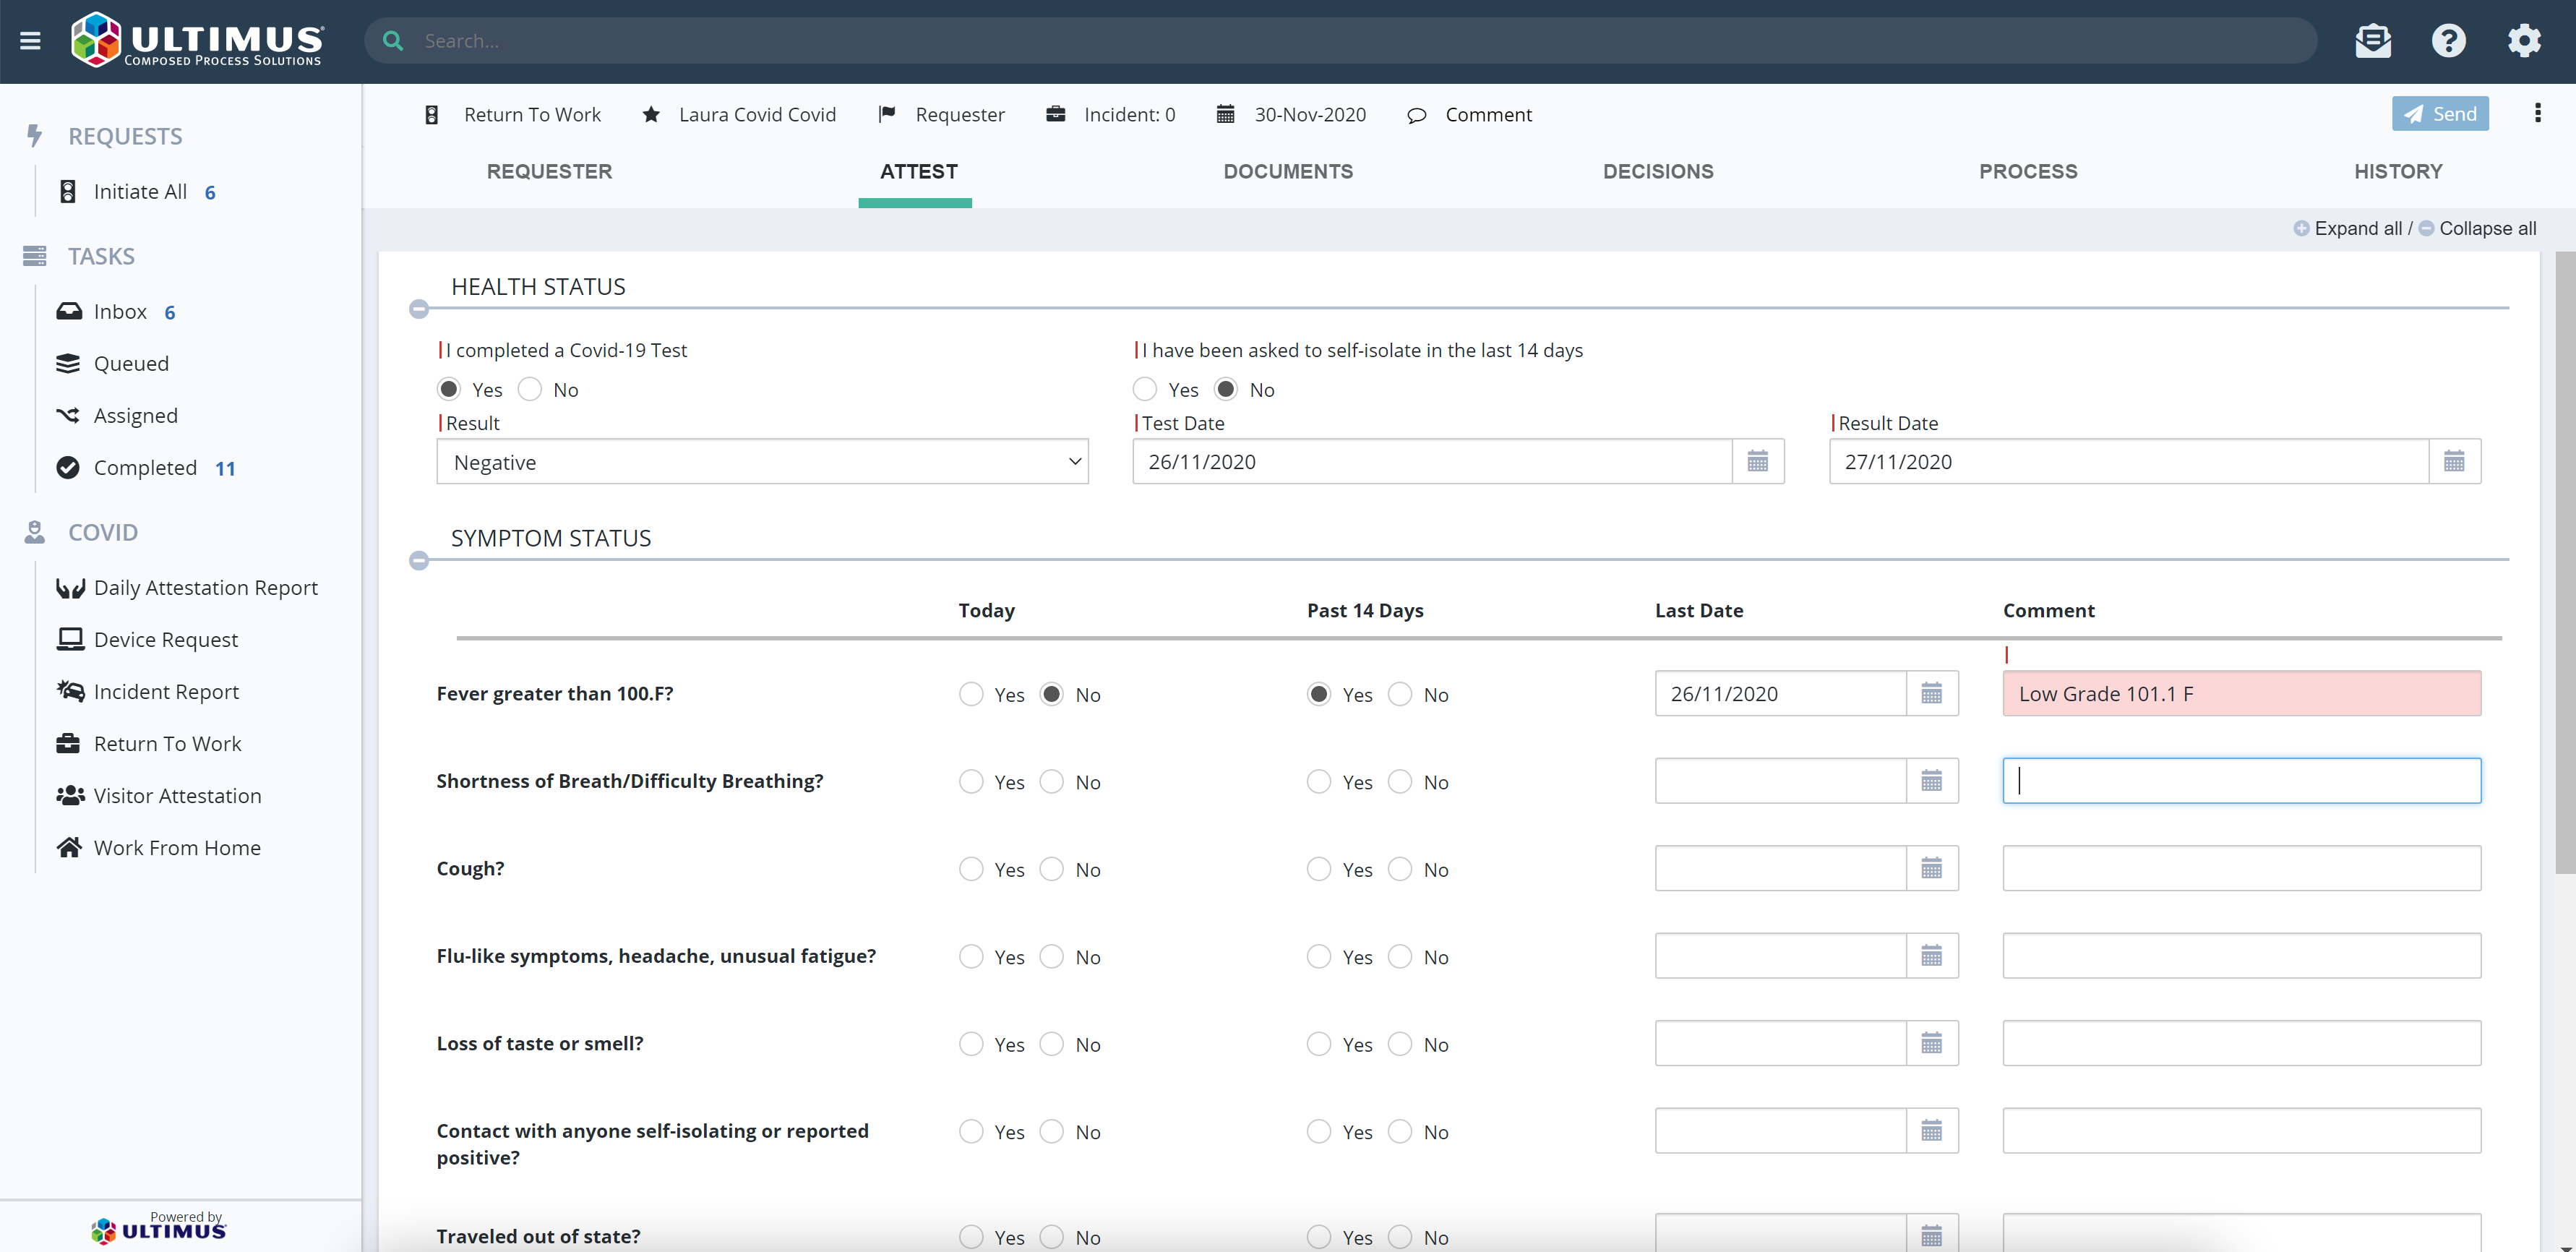Click the Test Date input field
2576x1252 pixels.
pyautogui.click(x=1432, y=462)
